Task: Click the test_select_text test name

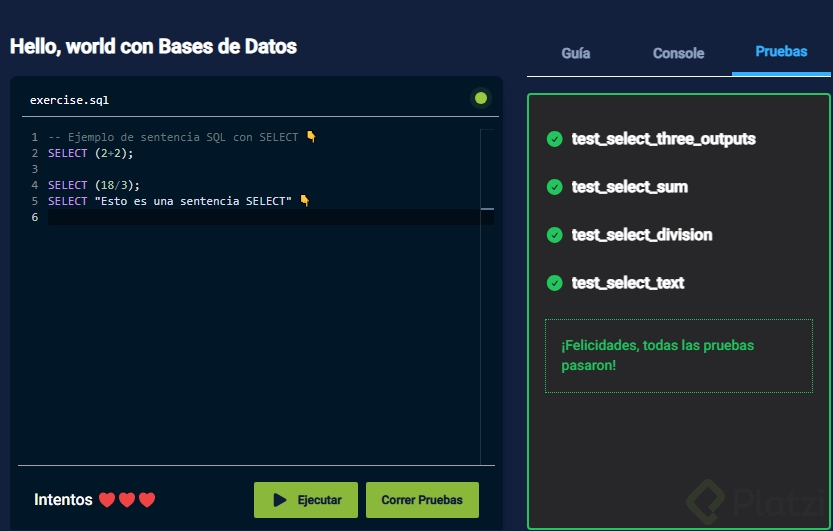Action: [x=628, y=283]
